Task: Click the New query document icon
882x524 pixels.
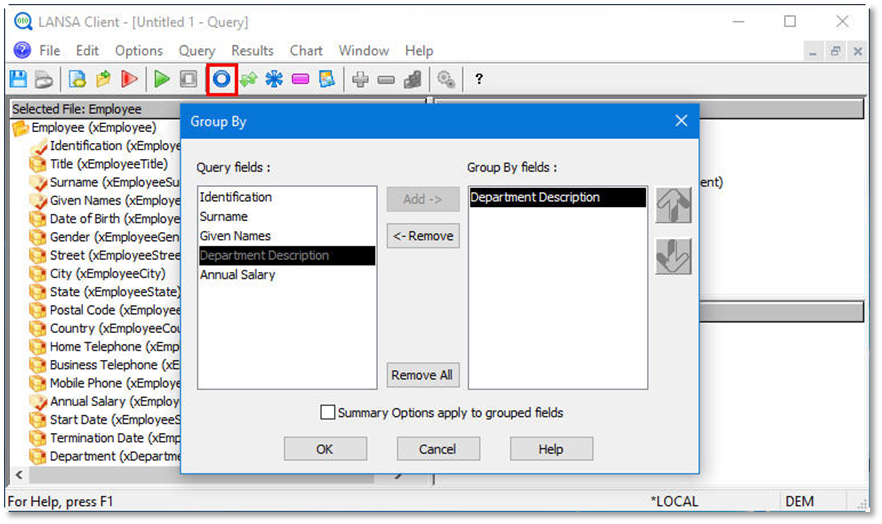Action: [x=76, y=79]
